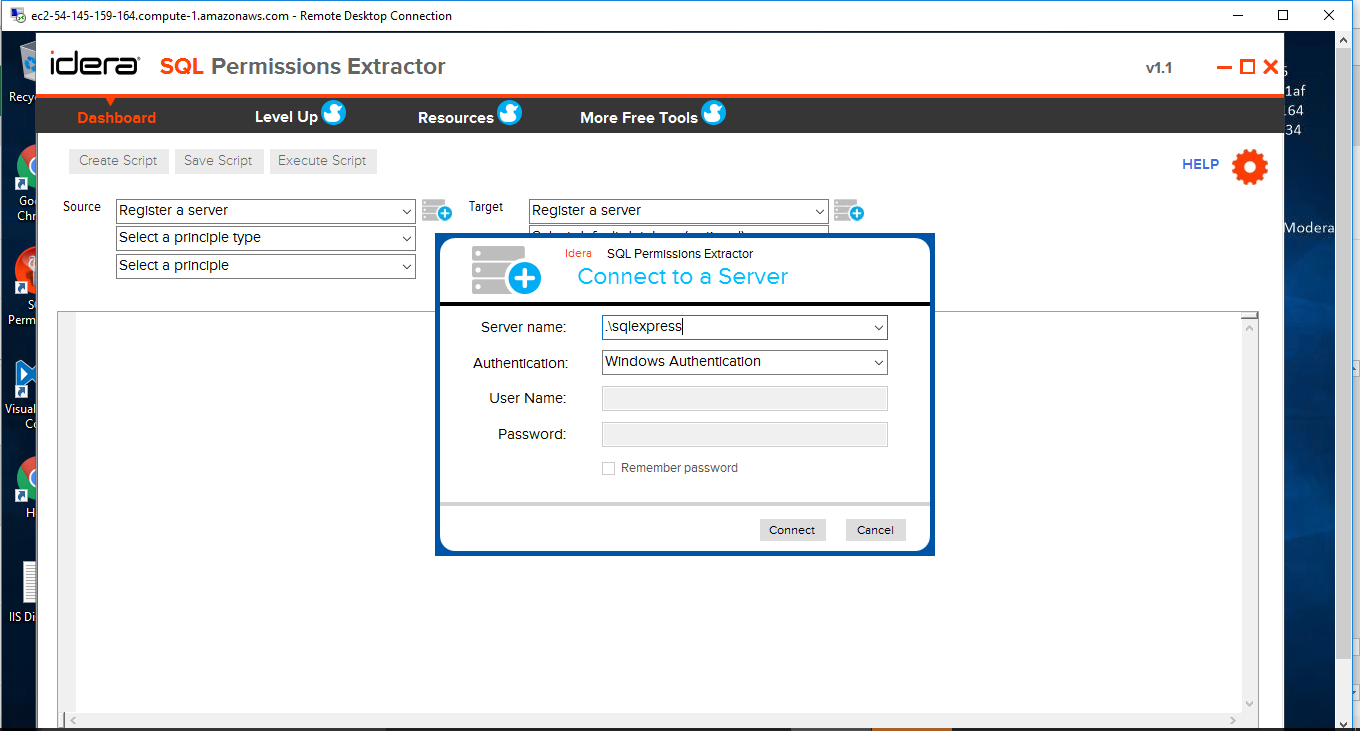This screenshot has height=731, width=1360.
Task: Click the Source server registration icon
Action: pos(436,210)
